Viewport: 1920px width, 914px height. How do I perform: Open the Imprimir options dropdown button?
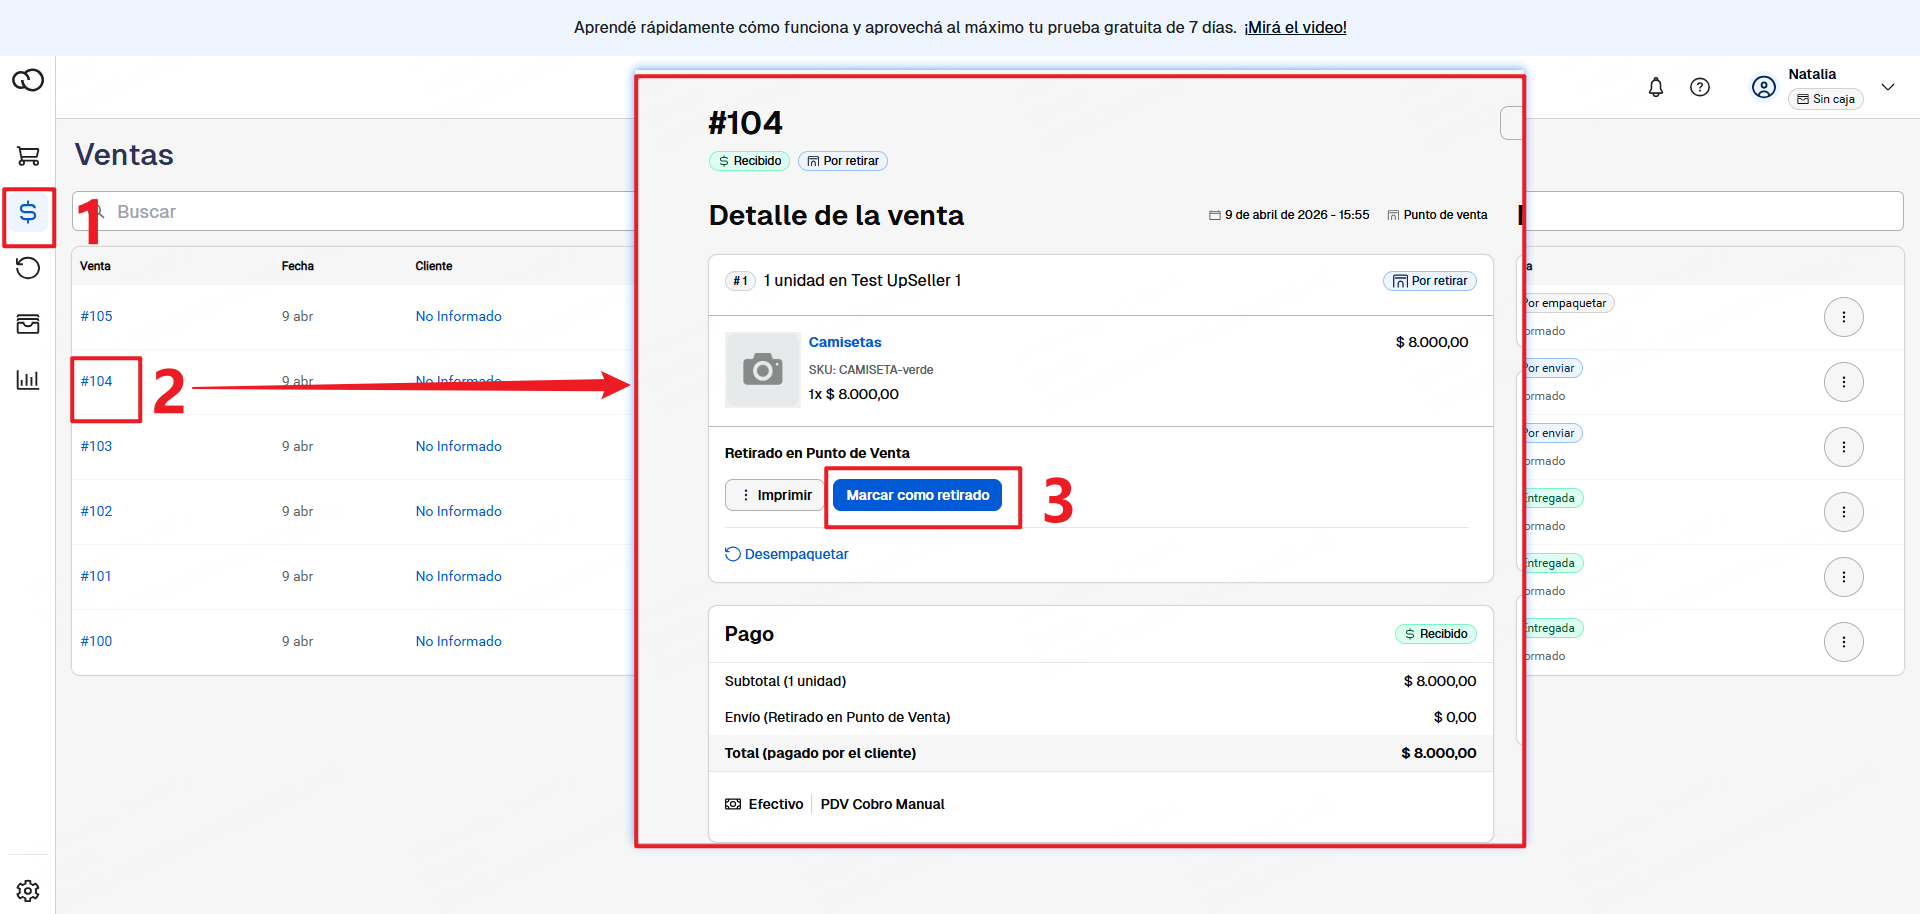pos(775,495)
